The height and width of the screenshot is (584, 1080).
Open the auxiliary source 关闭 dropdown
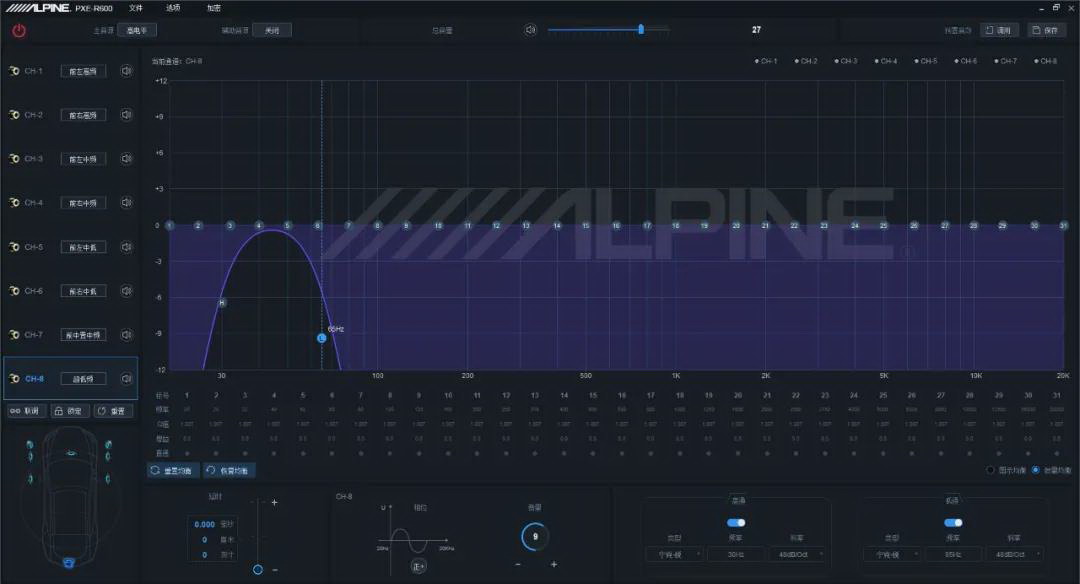pyautogui.click(x=272, y=30)
